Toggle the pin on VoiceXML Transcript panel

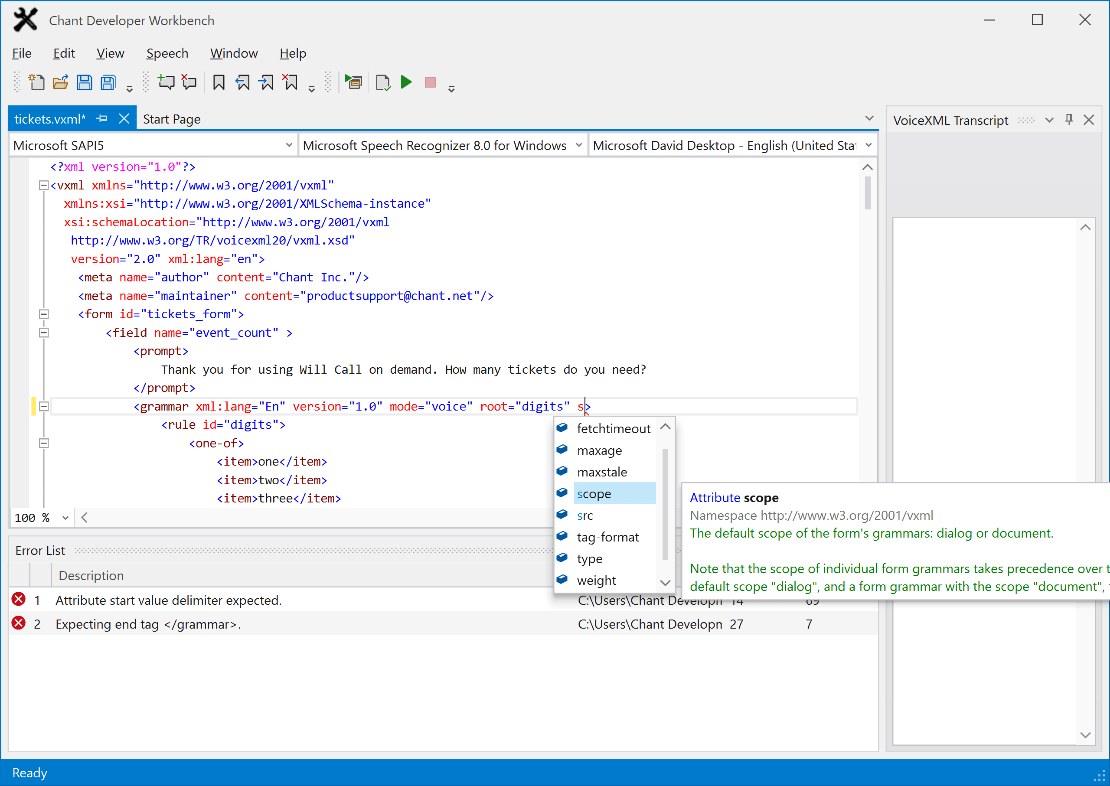pos(1069,119)
